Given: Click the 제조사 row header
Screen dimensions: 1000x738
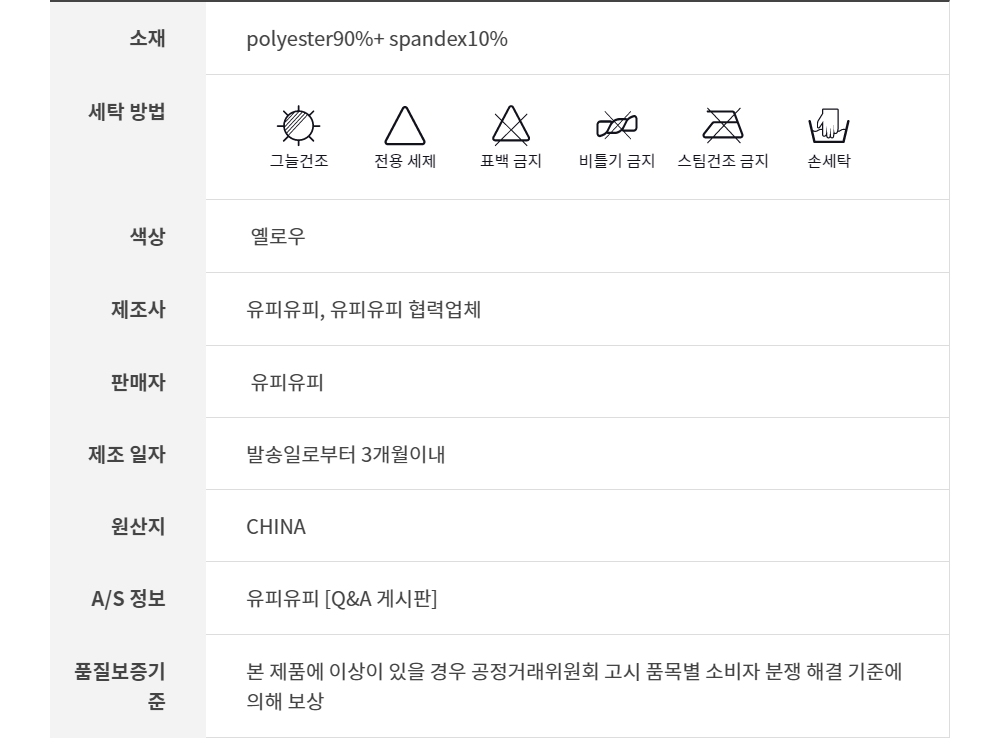Looking at the screenshot, I should [138, 309].
